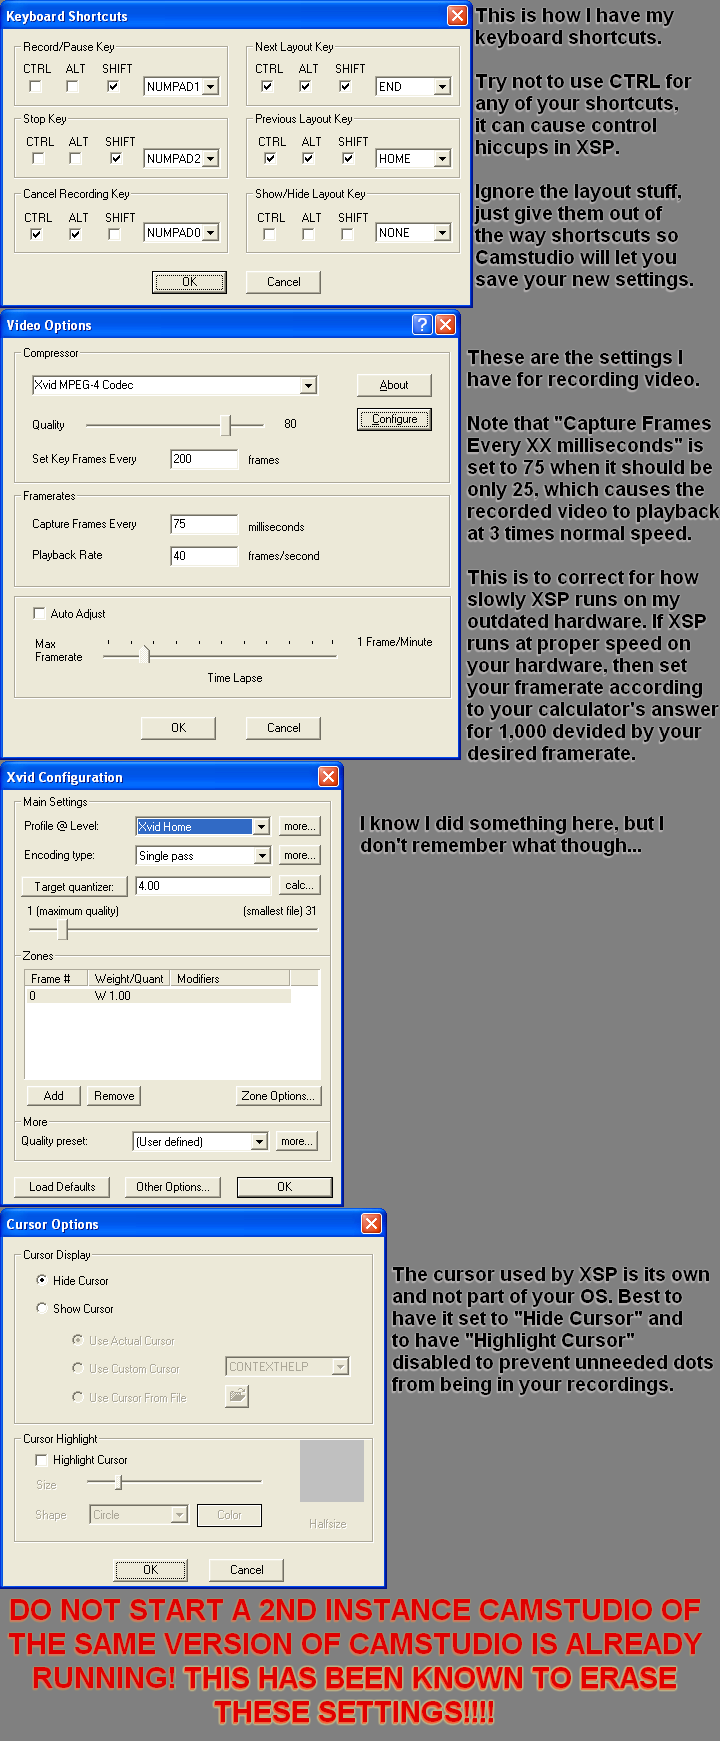Open the Profile @ Level dropdown

[261, 826]
